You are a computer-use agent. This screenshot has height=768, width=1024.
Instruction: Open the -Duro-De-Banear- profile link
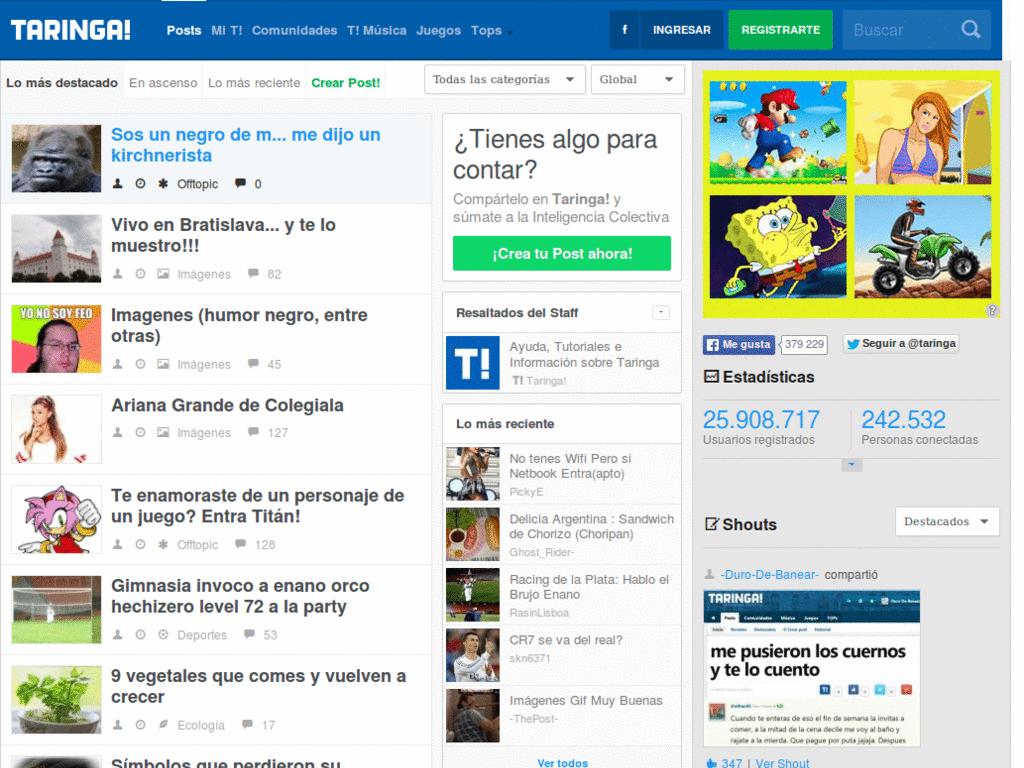(769, 575)
